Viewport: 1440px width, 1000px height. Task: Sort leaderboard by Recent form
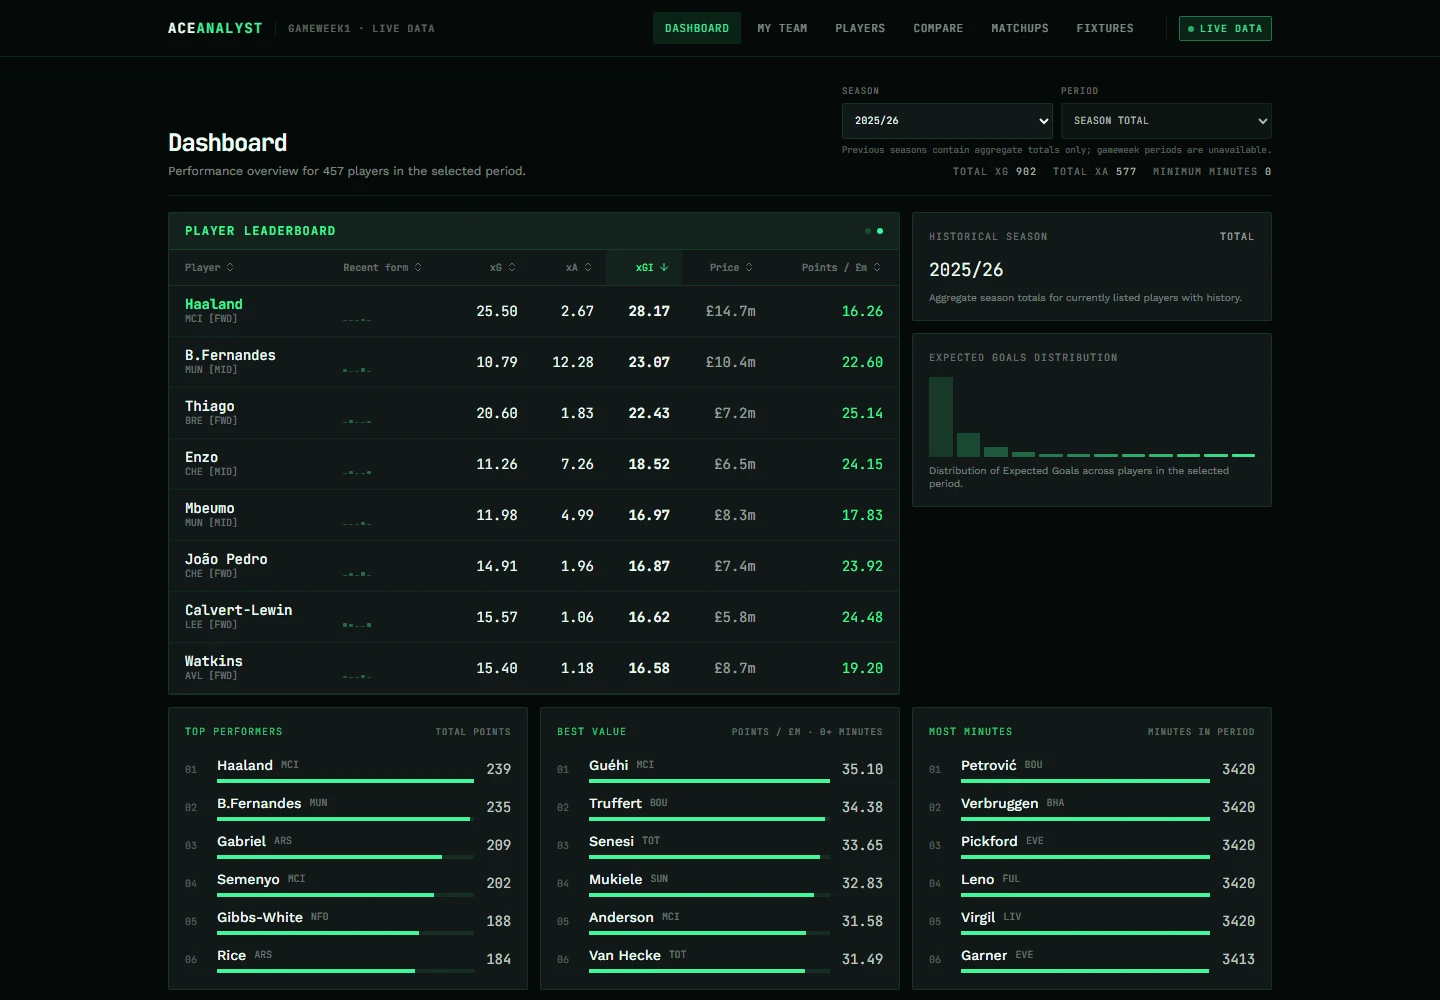coord(382,267)
